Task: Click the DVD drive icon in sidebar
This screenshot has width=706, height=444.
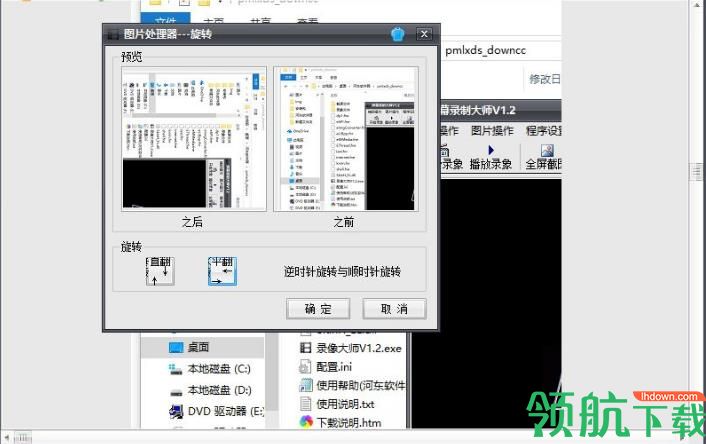Action: (x=176, y=411)
